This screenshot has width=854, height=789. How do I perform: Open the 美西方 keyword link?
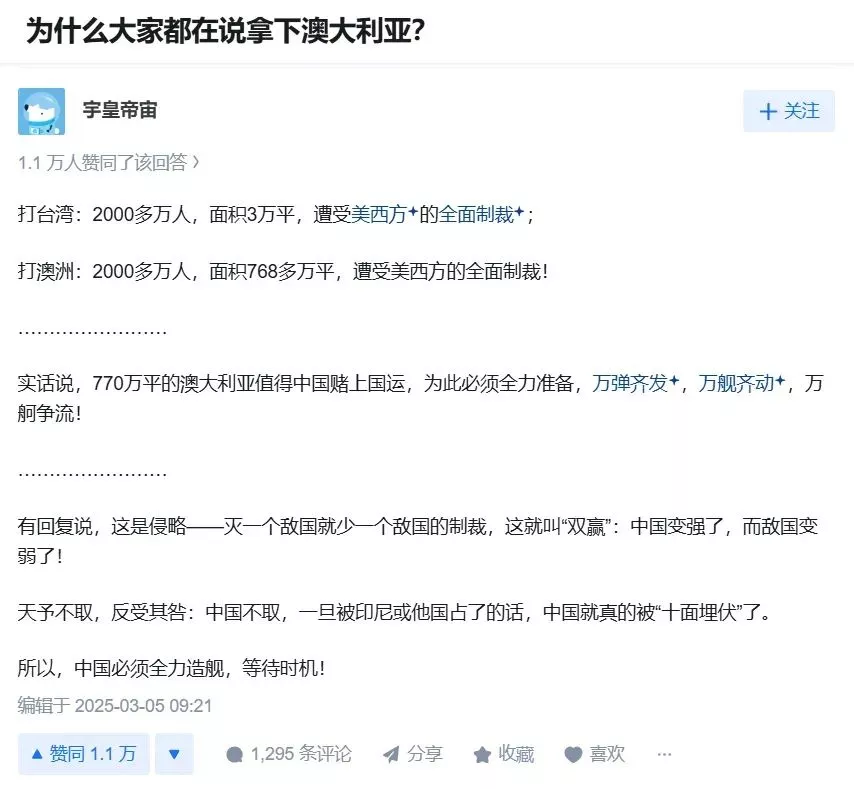tap(379, 215)
